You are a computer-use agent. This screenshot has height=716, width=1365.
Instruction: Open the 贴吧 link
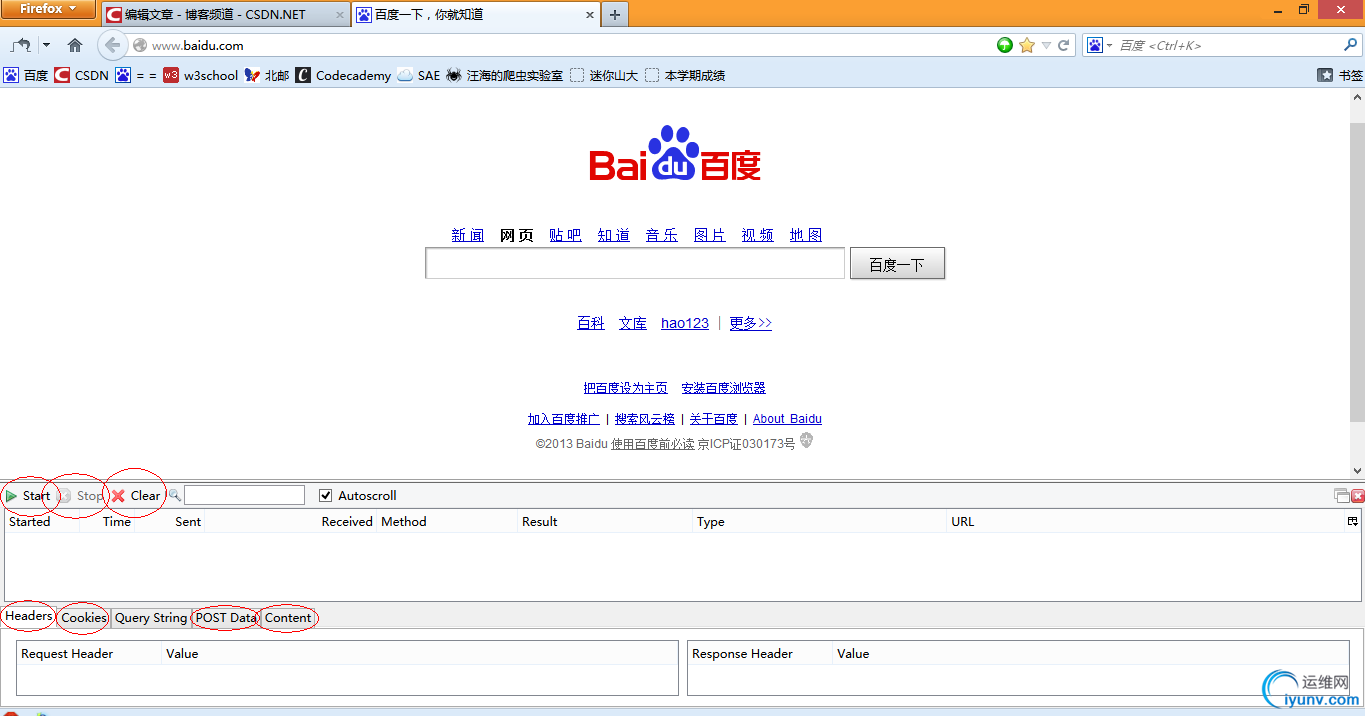(x=565, y=235)
